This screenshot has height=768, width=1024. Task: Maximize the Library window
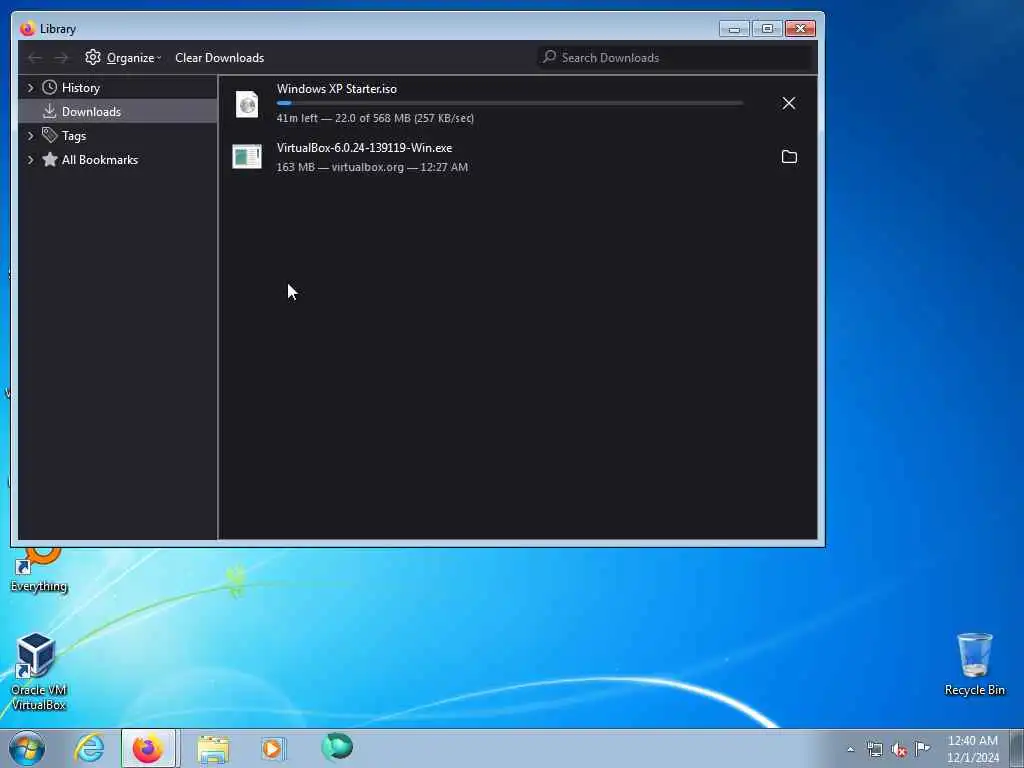point(767,29)
